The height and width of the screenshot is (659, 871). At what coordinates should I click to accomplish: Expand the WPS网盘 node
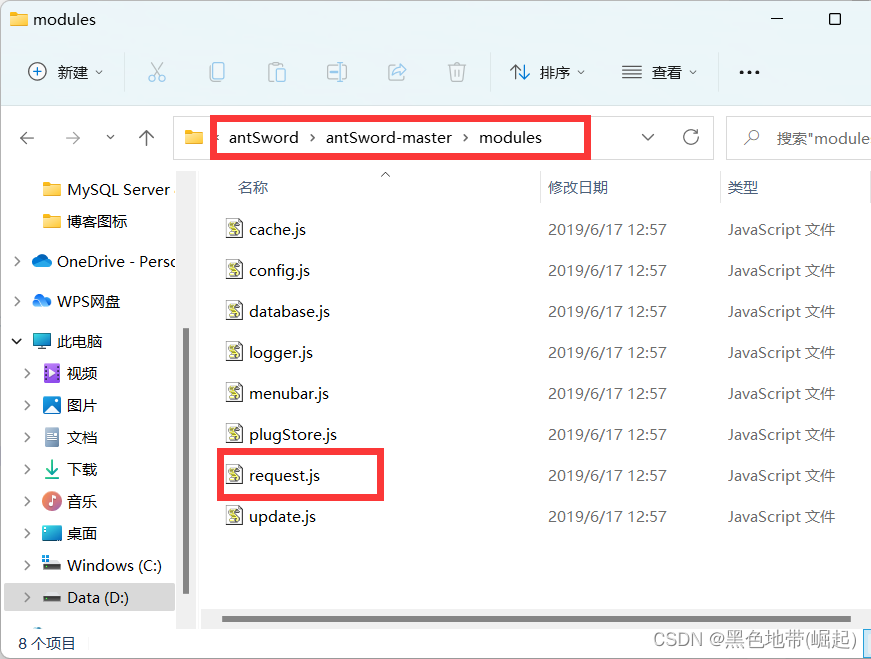point(17,302)
